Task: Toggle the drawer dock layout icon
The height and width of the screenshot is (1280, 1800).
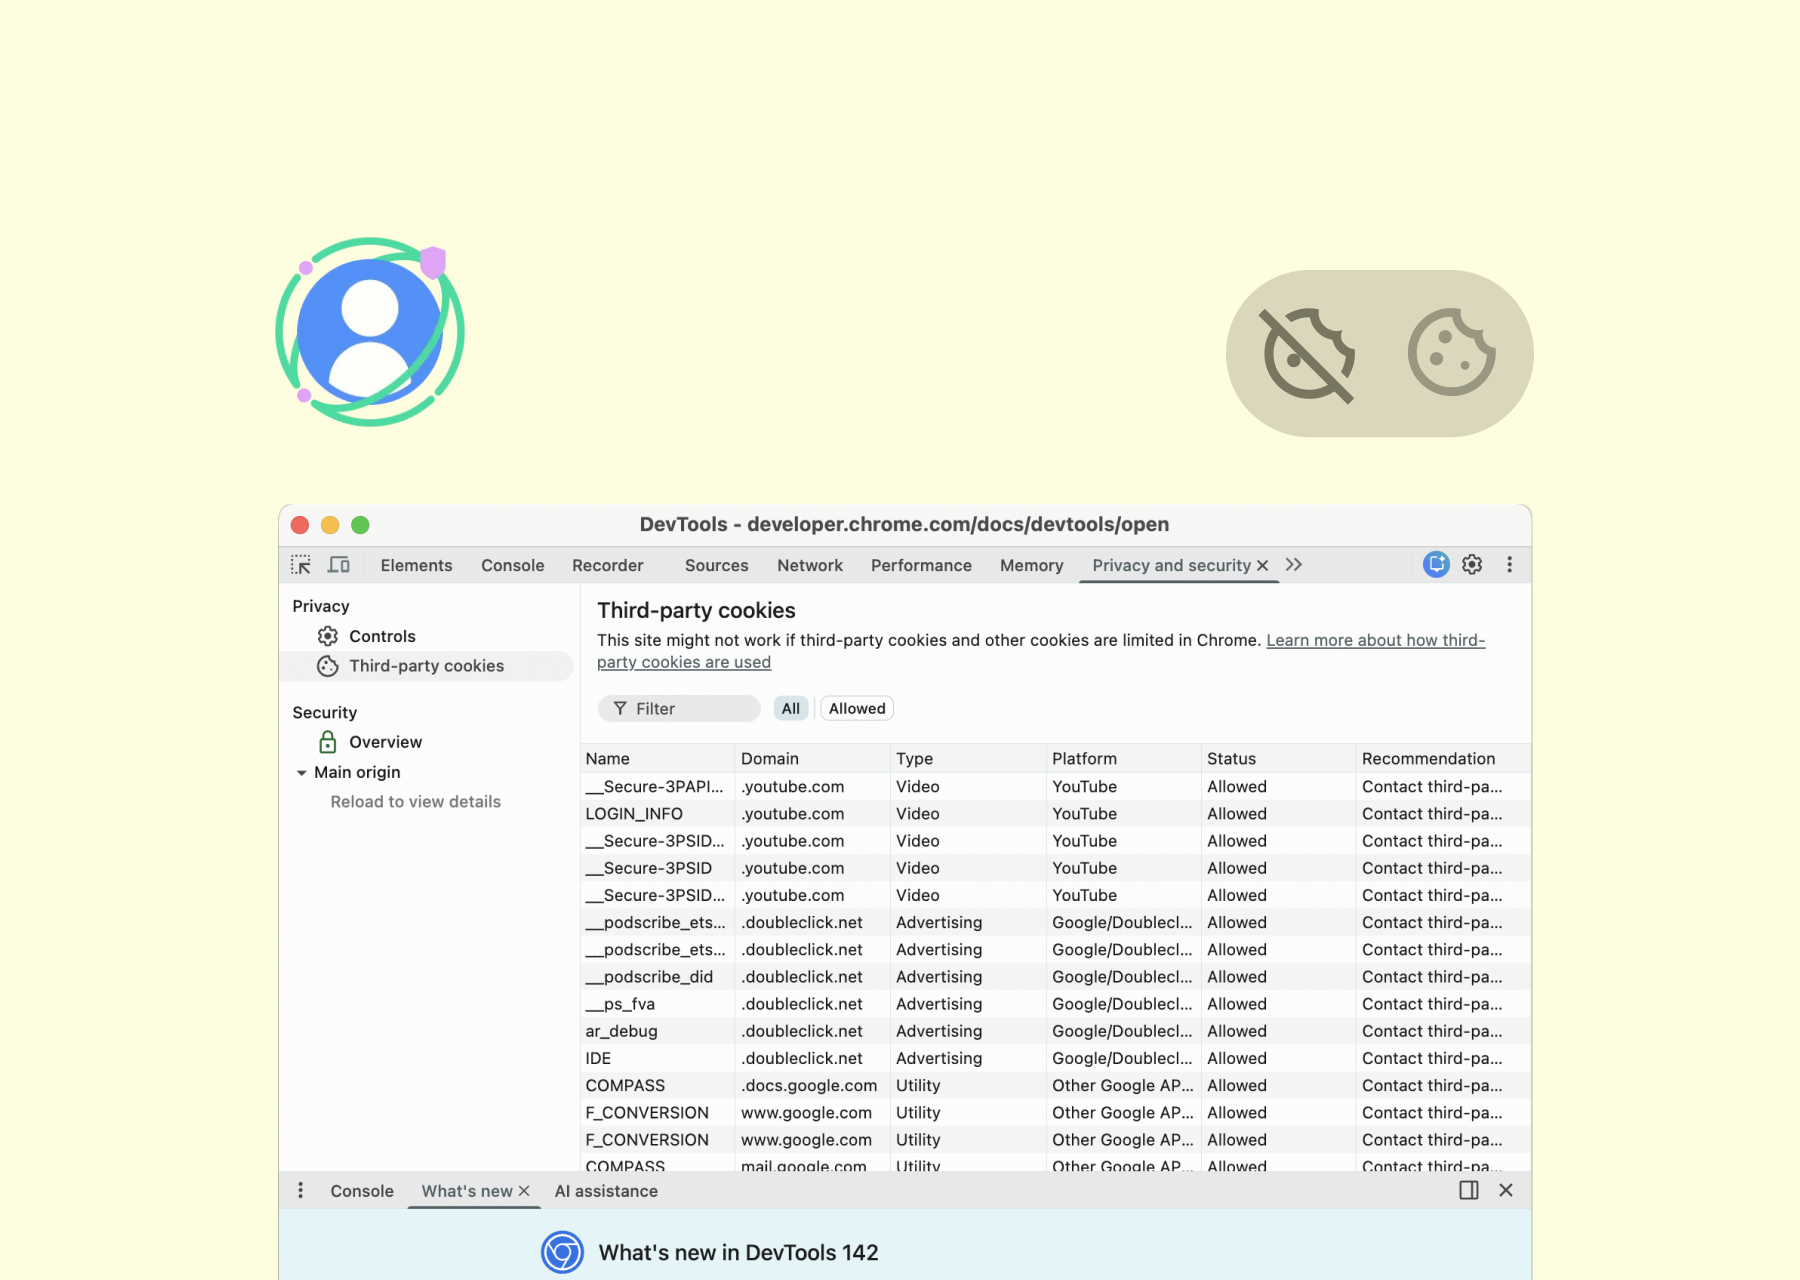Action: coord(1468,1190)
